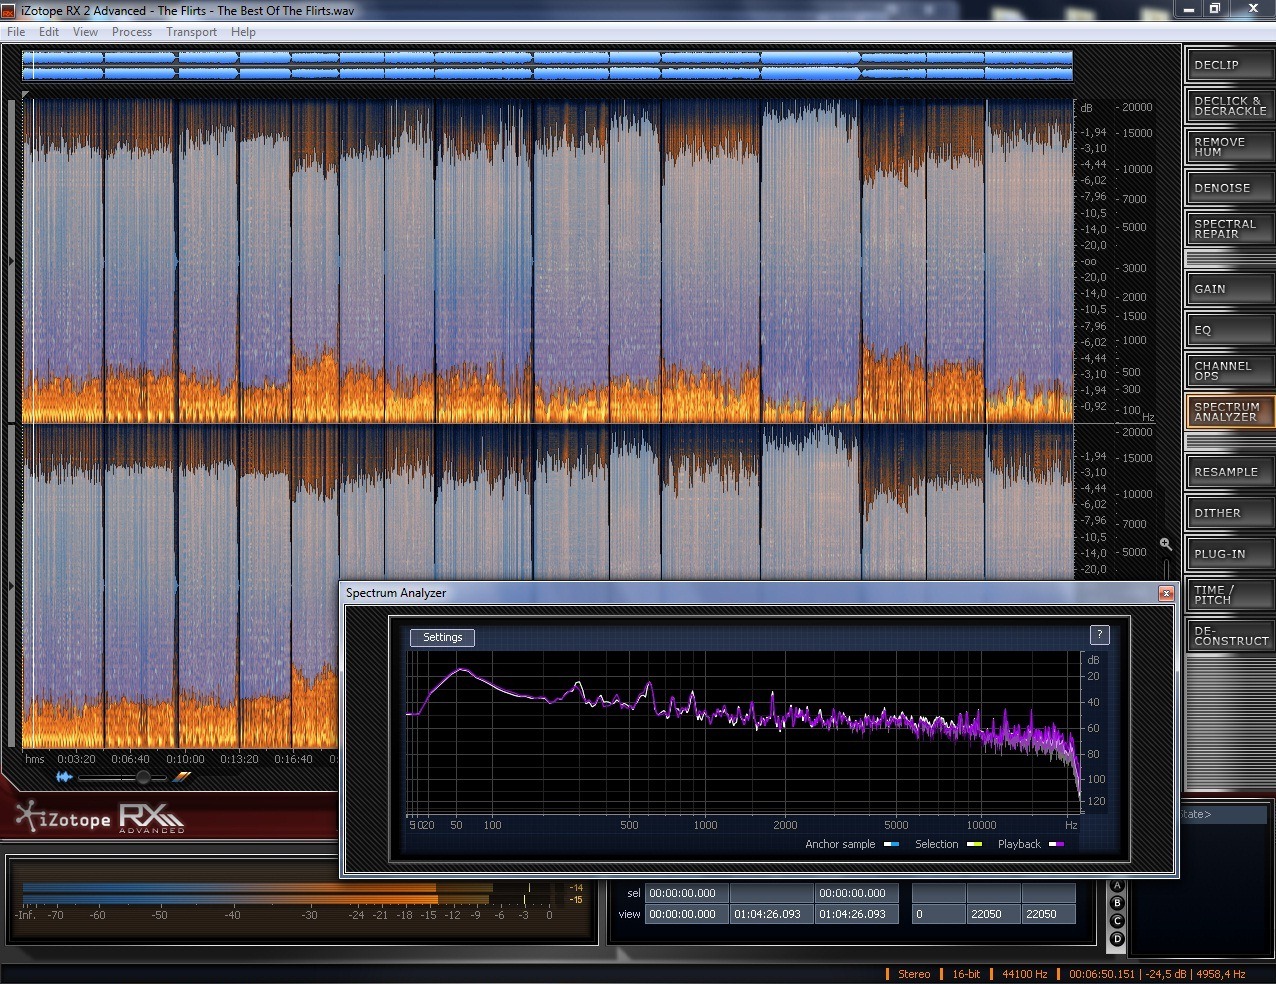Open the Transport menu
1276x984 pixels.
pyautogui.click(x=191, y=32)
